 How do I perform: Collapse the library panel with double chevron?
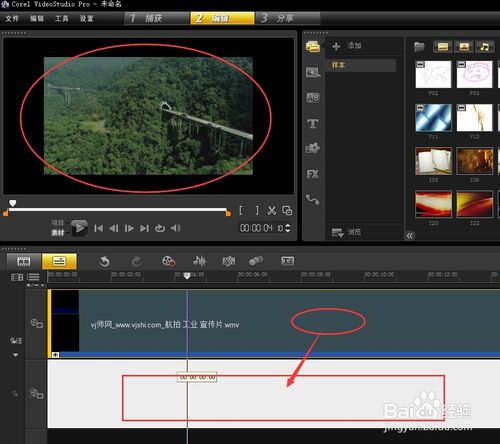coord(410,236)
